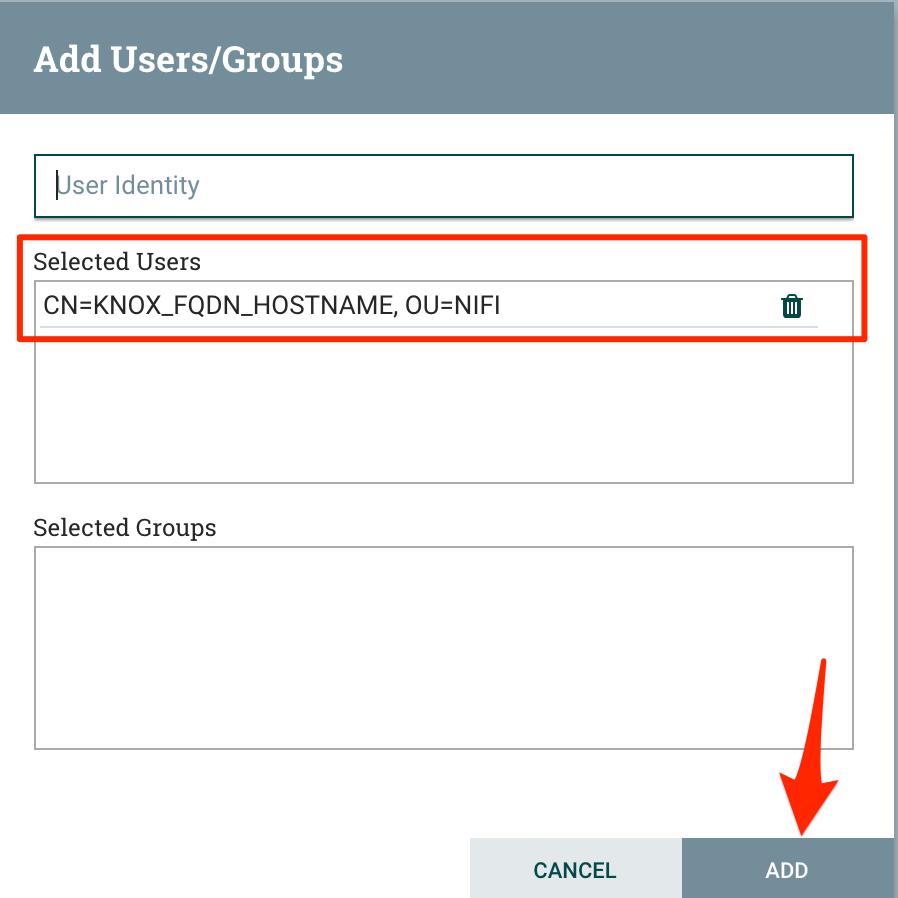Viewport: 898px width, 898px height.
Task: Place cursor in User Identity text box
Action: 443,186
